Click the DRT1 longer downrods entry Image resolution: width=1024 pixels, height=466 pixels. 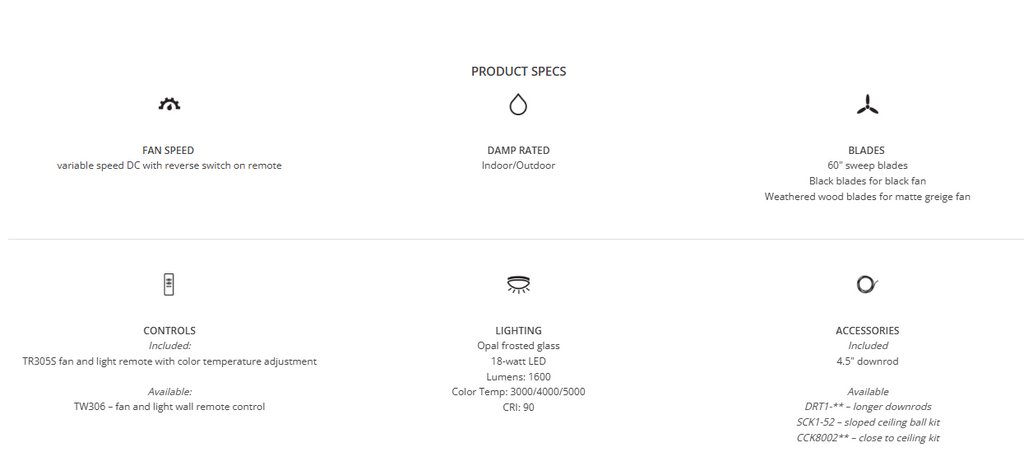(867, 407)
